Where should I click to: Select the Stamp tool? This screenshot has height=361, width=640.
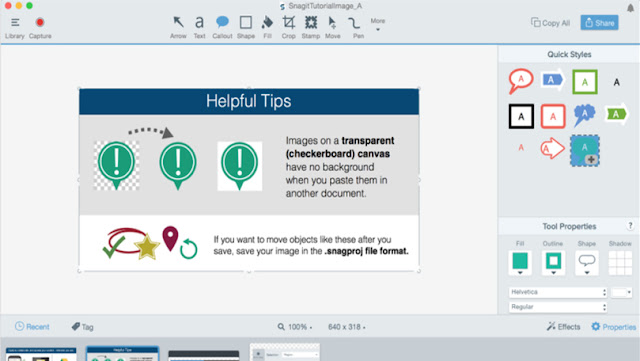311,28
